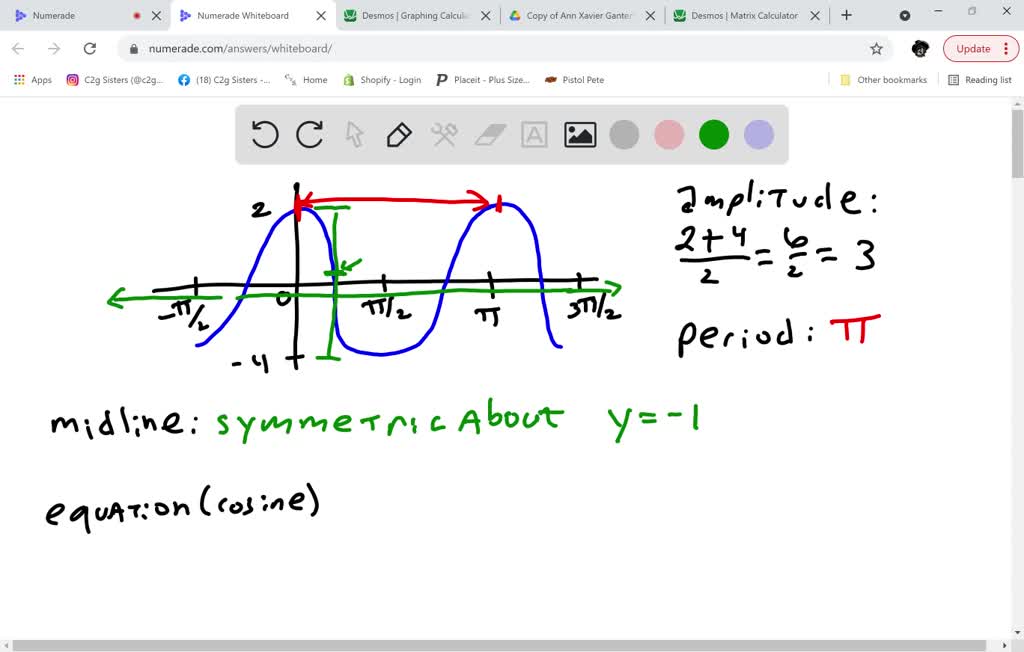Image resolution: width=1024 pixels, height=652 pixels.
Task: Select the Undo icon on the whiteboard toolbar
Action: [264, 133]
